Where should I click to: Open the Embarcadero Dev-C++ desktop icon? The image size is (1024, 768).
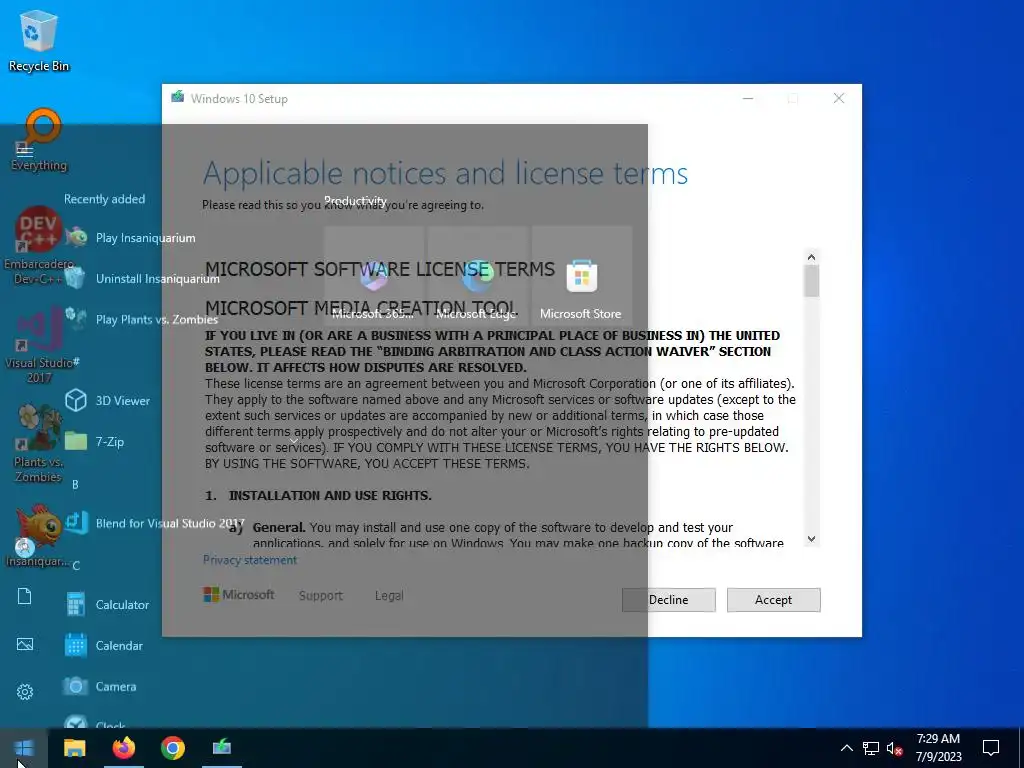(39, 246)
